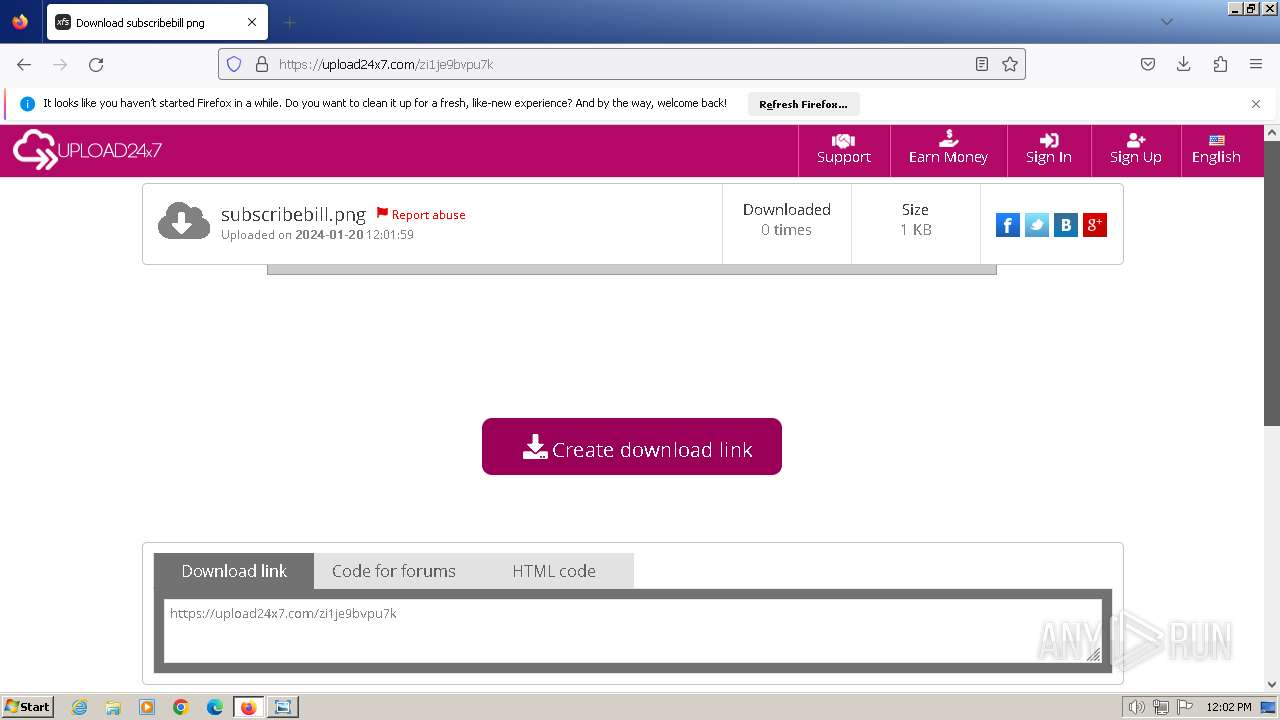The width and height of the screenshot is (1280, 720).
Task: Click the scrollbar down arrow
Action: point(1272,685)
